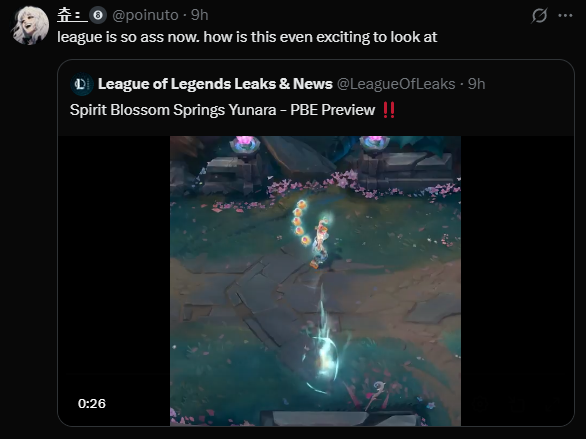This screenshot has width=586, height=439.
Task: Click the orange orb trail beside Yunara
Action: [x=301, y=223]
